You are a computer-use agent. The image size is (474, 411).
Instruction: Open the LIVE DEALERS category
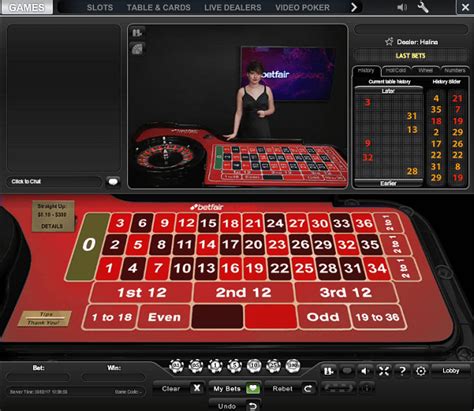click(x=233, y=7)
